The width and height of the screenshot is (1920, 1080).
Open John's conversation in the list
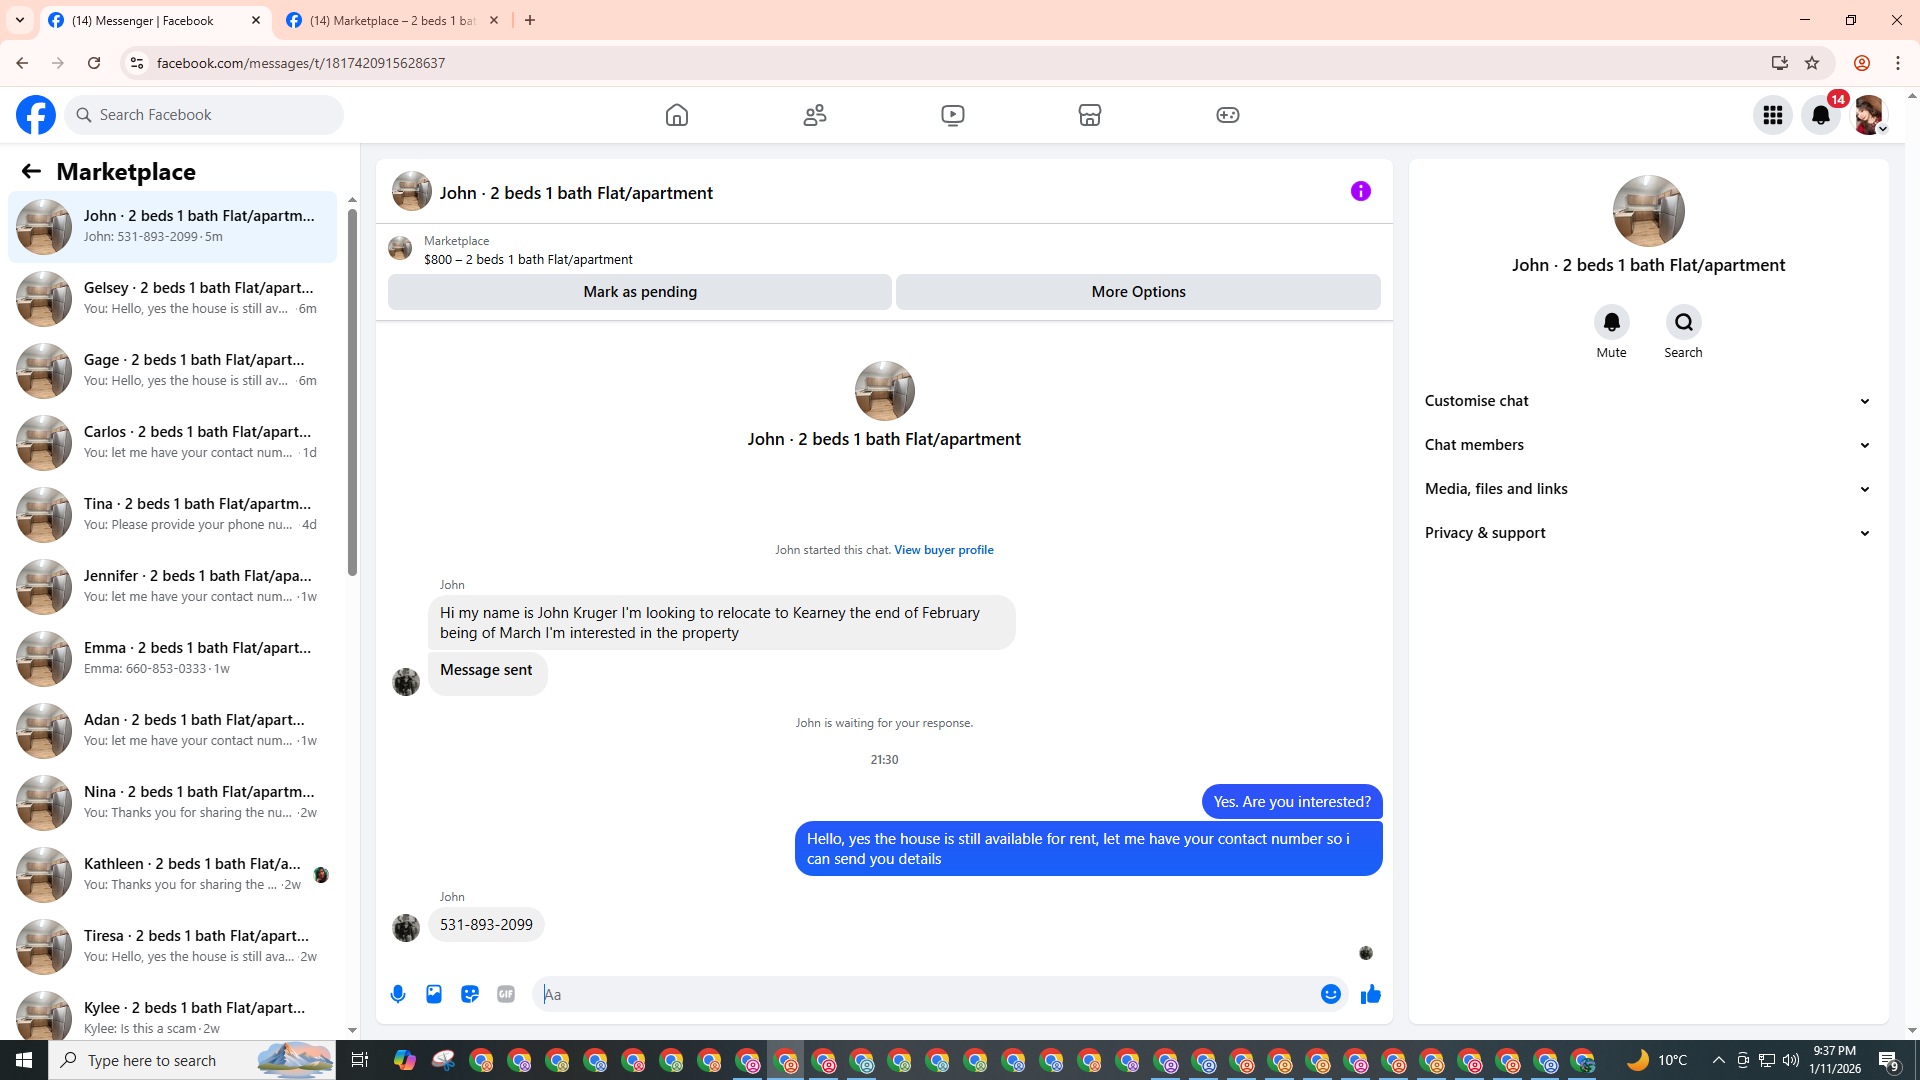(173, 227)
